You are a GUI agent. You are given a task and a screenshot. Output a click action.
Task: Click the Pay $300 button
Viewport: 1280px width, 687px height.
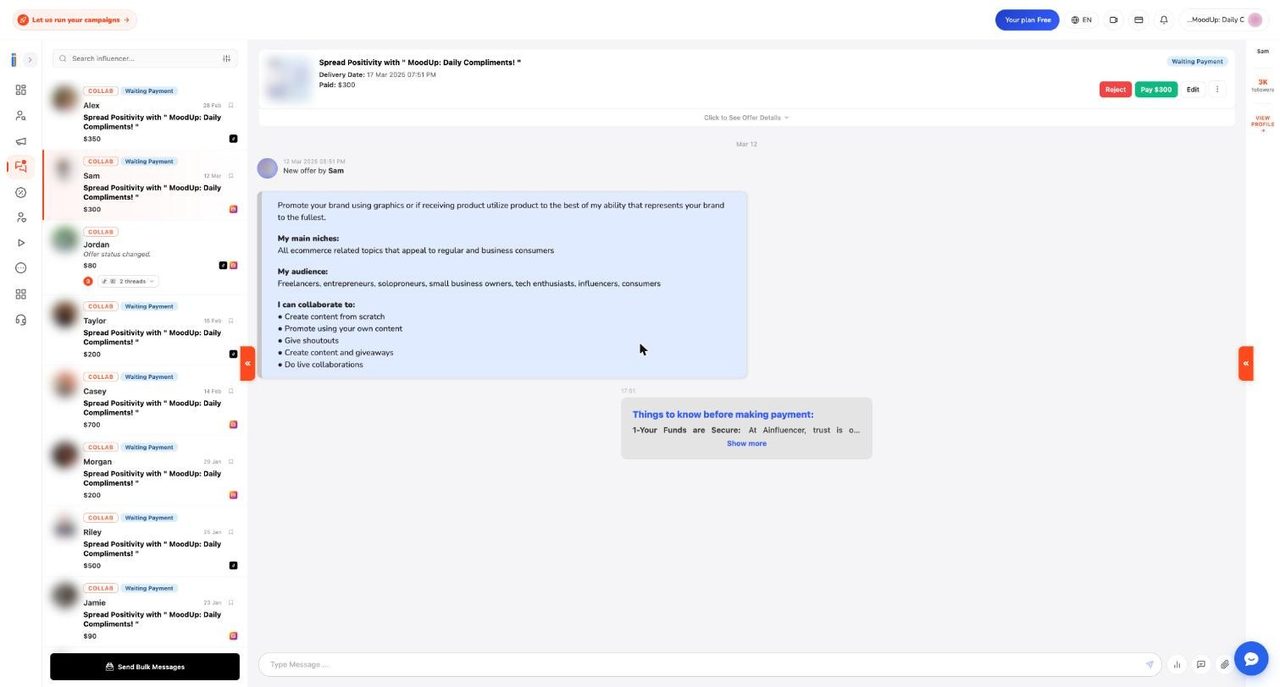pos(1156,90)
